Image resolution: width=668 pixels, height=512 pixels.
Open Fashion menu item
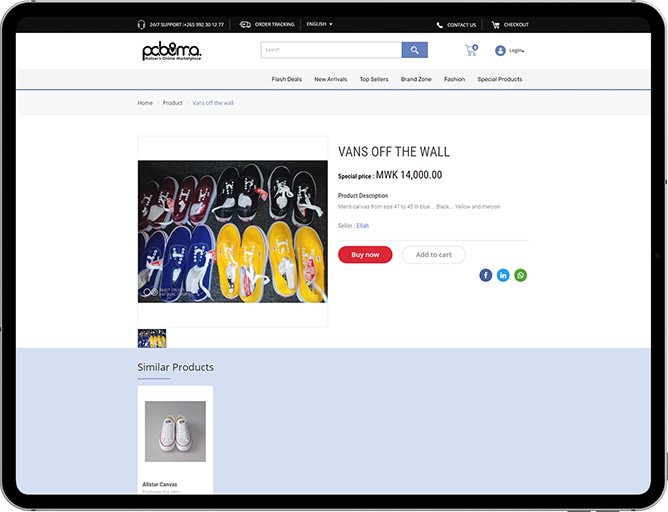click(455, 79)
